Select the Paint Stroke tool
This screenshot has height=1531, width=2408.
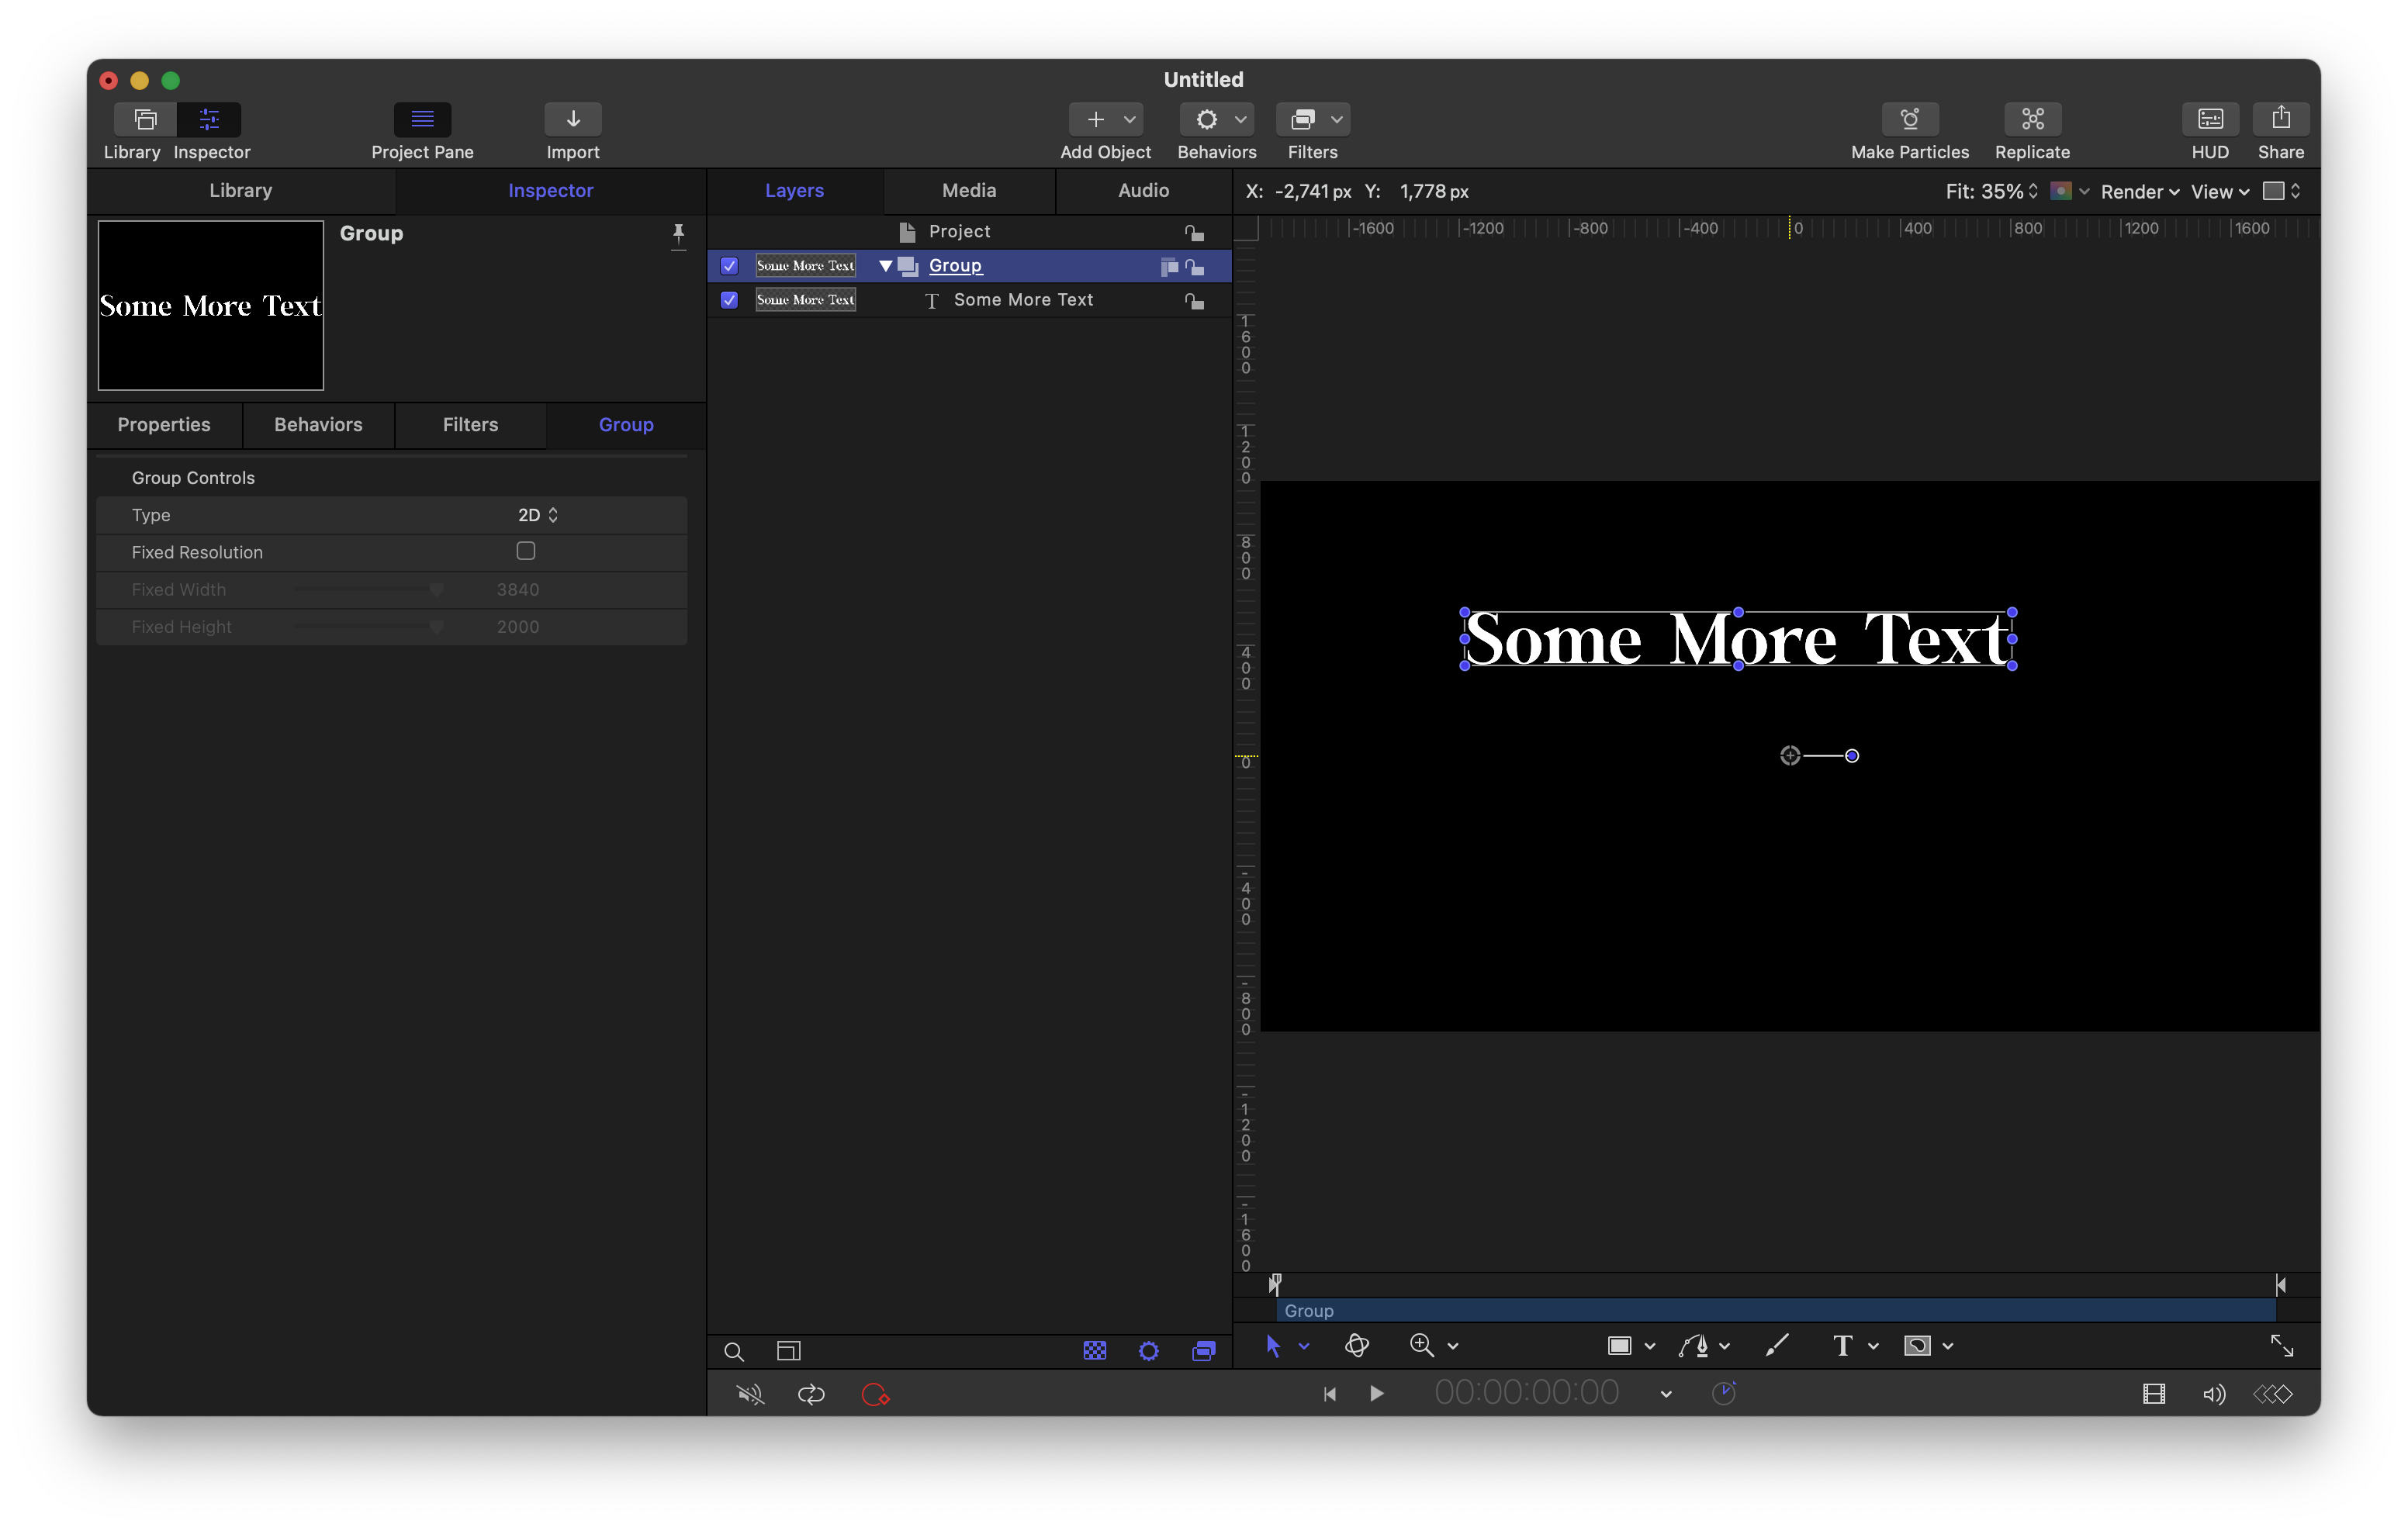(x=1776, y=1345)
